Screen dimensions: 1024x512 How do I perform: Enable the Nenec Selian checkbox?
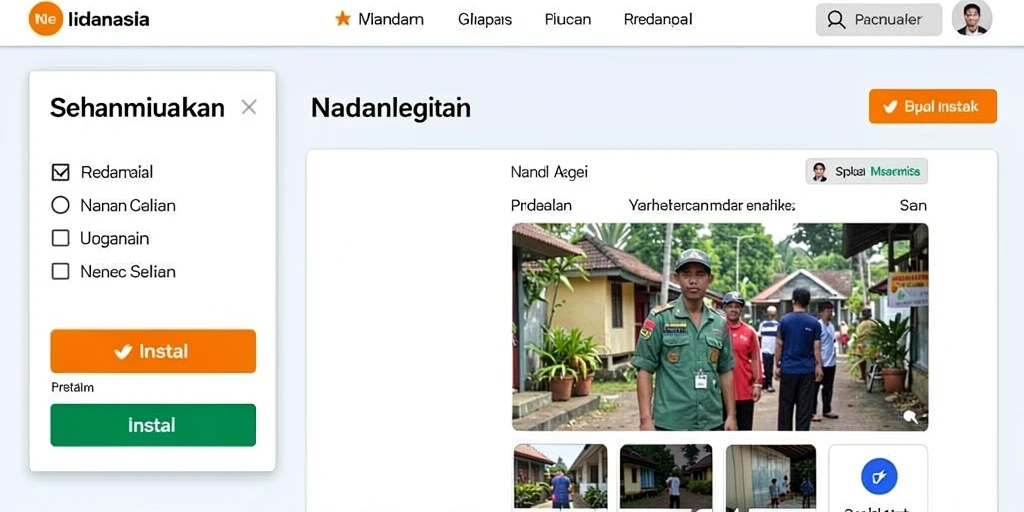point(60,271)
